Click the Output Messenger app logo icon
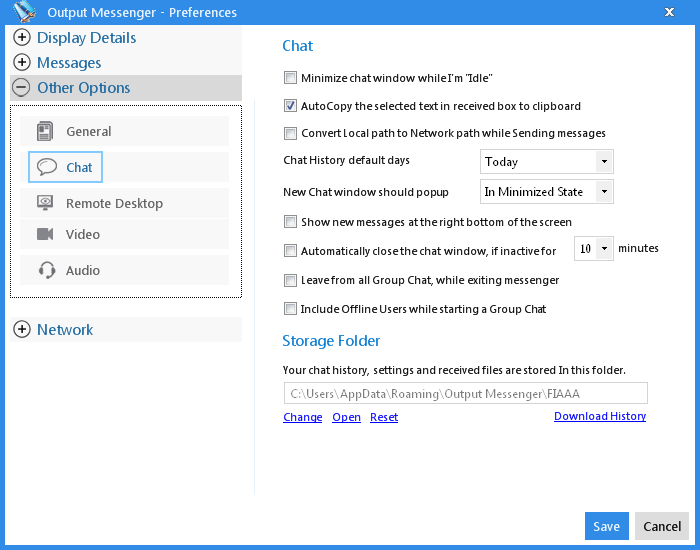 (x=24, y=12)
